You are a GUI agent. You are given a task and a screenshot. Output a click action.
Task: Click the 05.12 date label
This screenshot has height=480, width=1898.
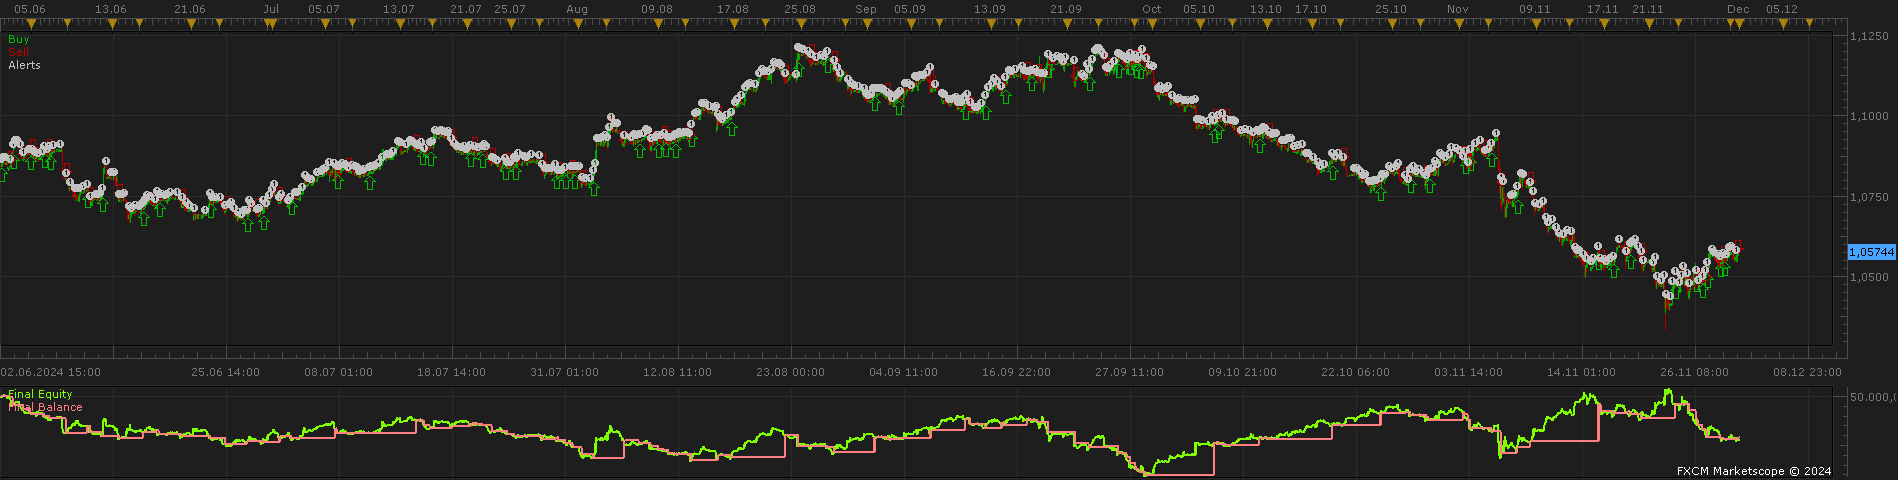1782,9
